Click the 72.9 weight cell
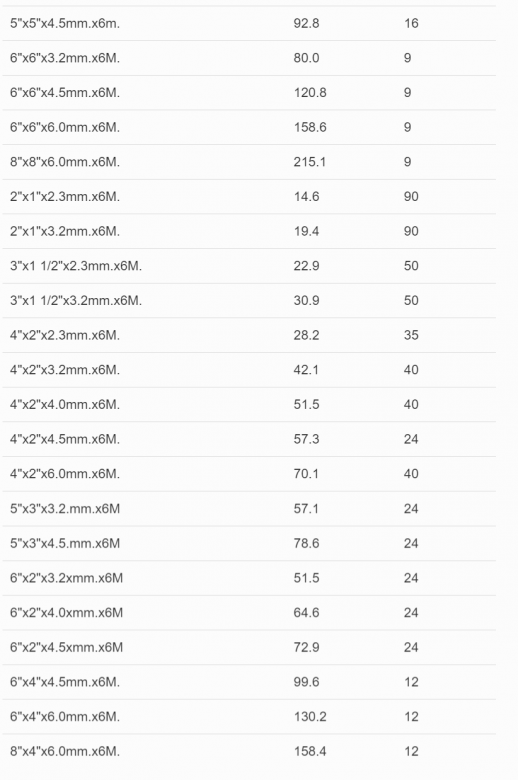518x780 pixels. (x=306, y=648)
